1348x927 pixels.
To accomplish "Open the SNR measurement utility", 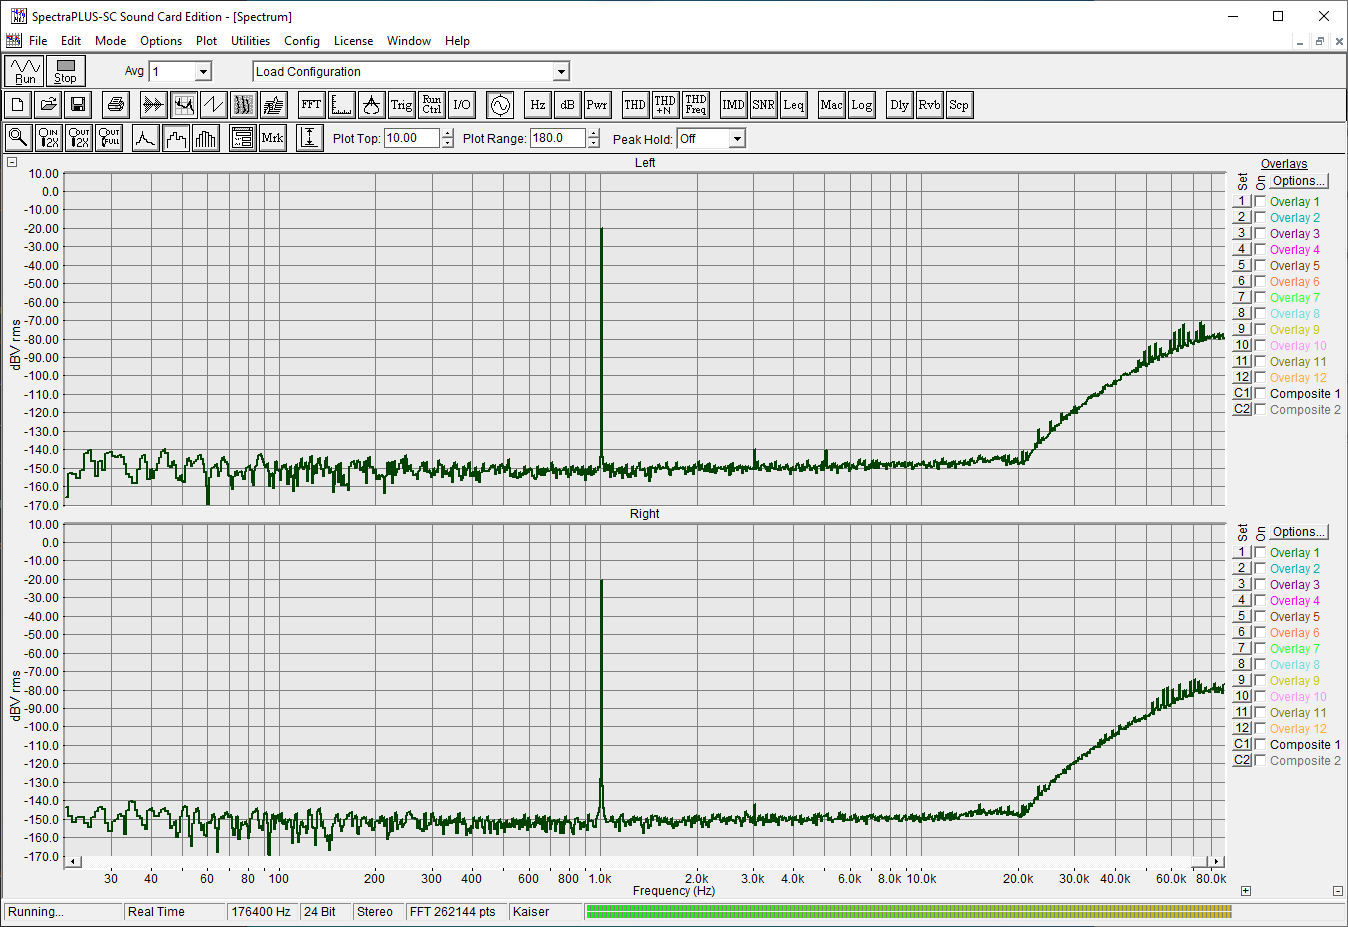I will [x=763, y=105].
